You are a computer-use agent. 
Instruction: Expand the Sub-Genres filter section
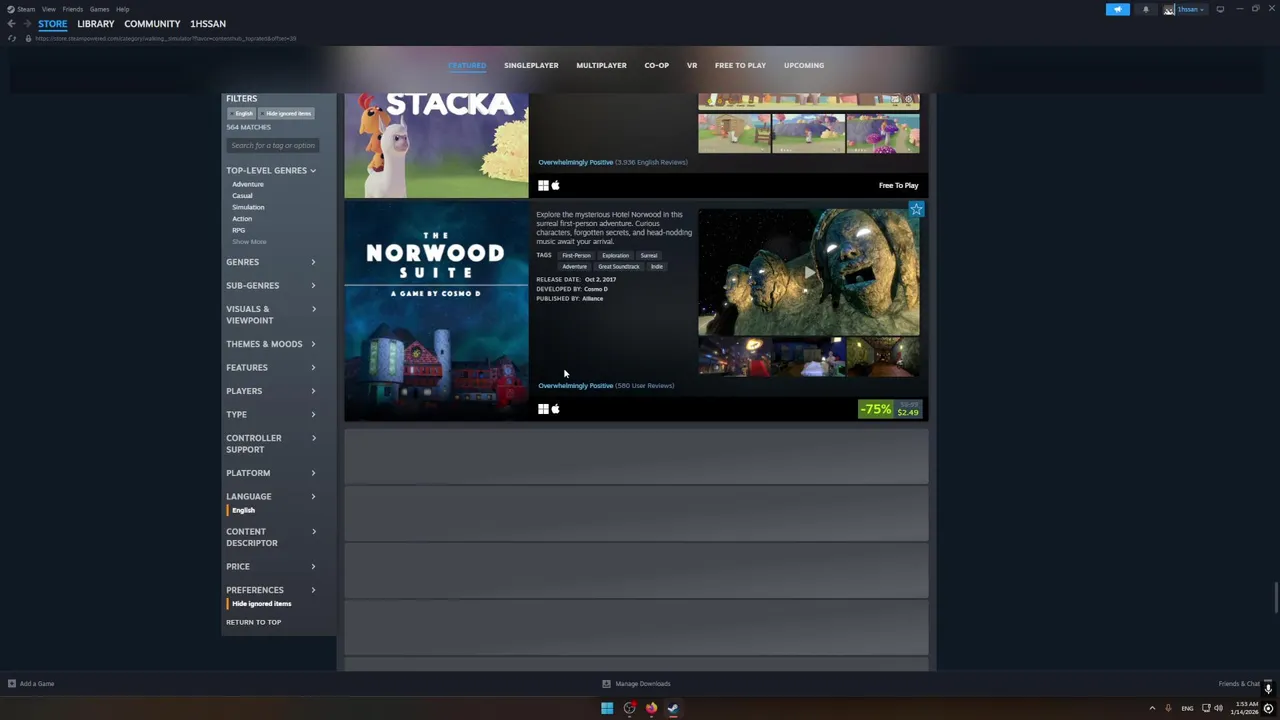[271, 285]
